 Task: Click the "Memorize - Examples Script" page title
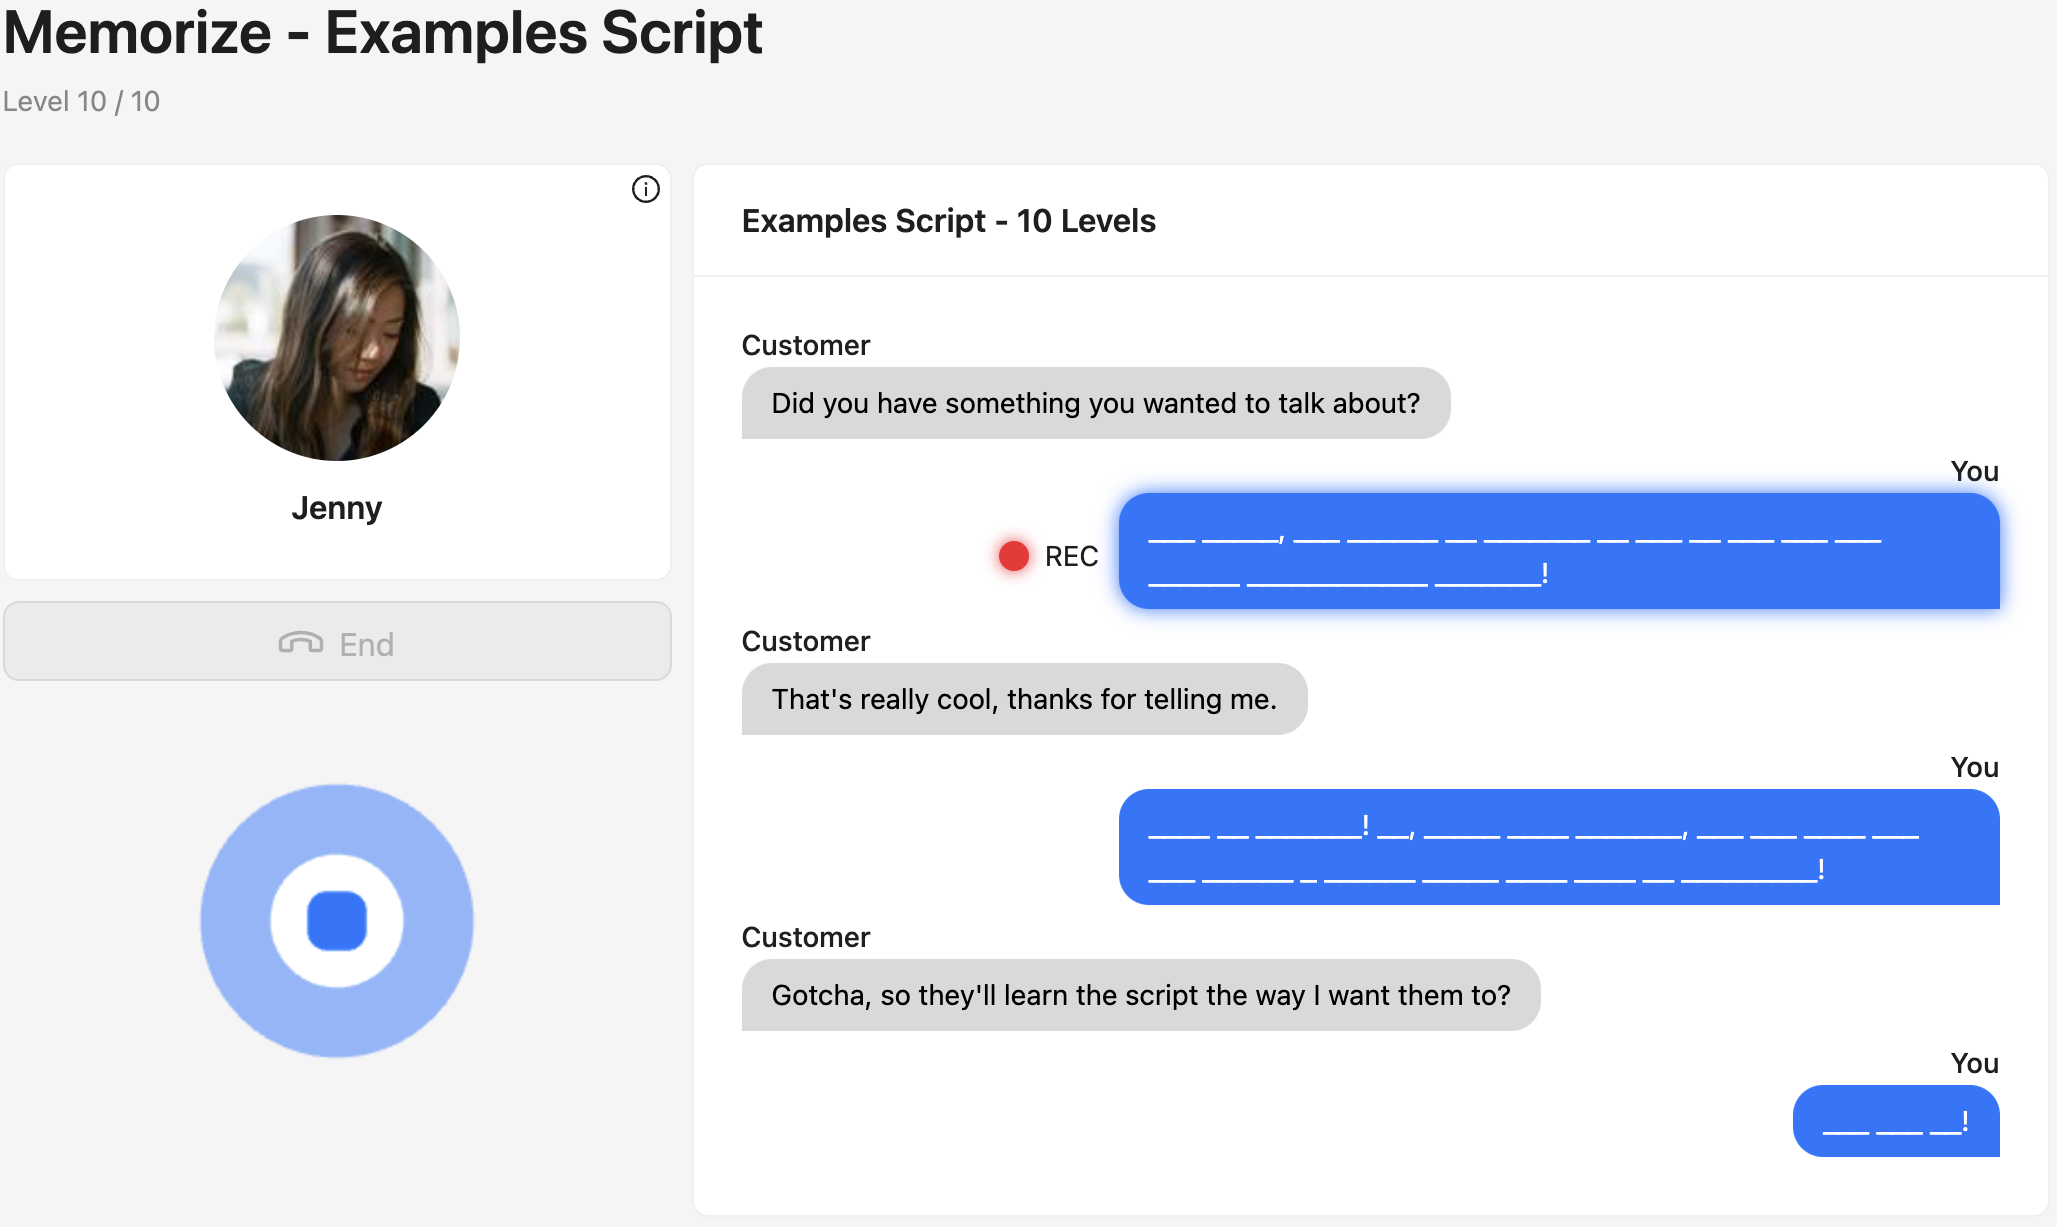(x=383, y=33)
